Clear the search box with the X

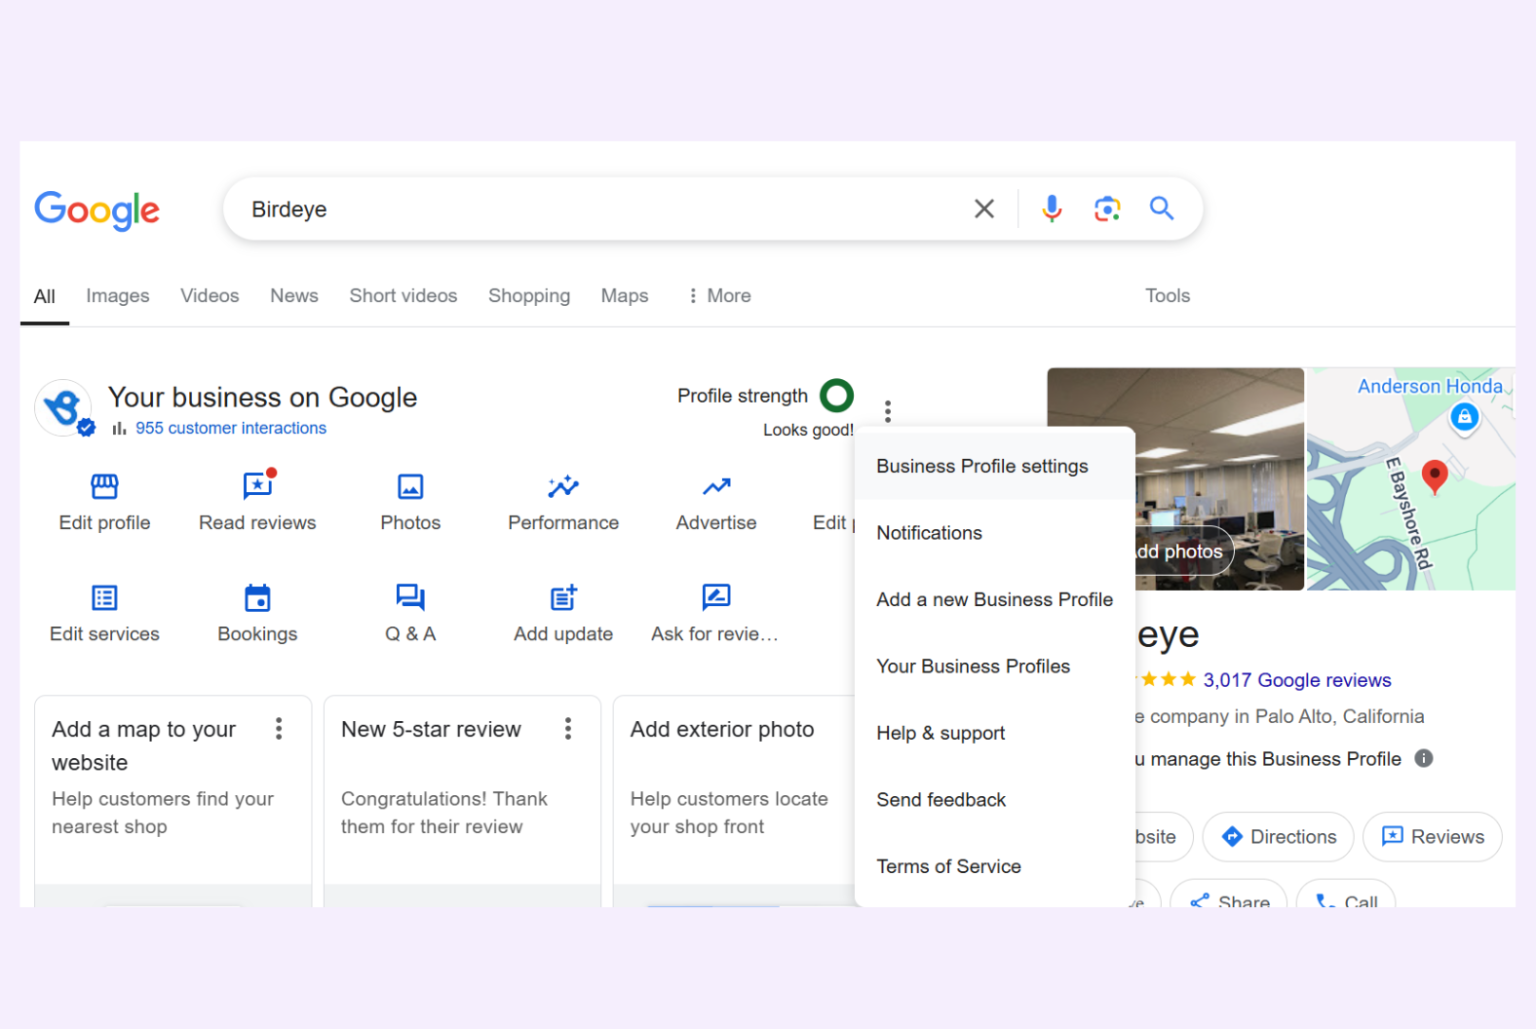pos(984,208)
